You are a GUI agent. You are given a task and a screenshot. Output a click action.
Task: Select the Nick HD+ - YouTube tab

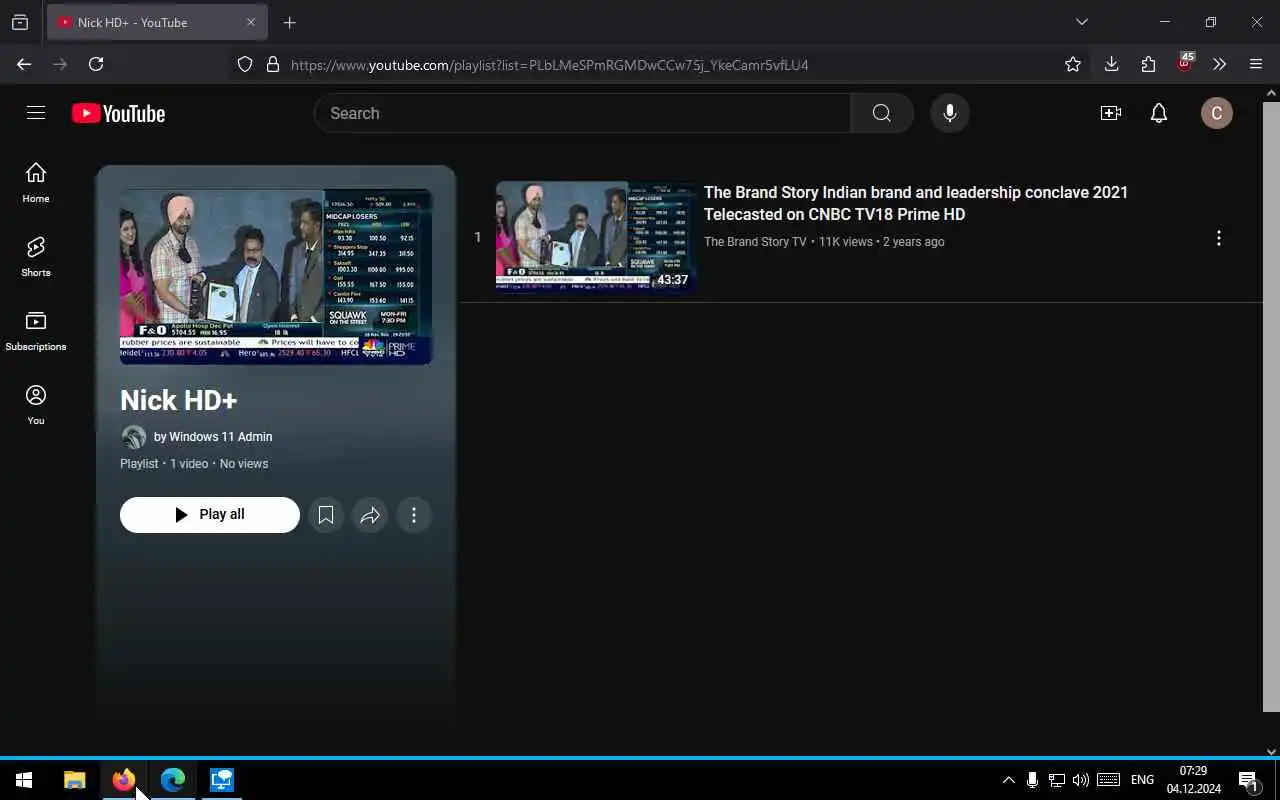(155, 22)
